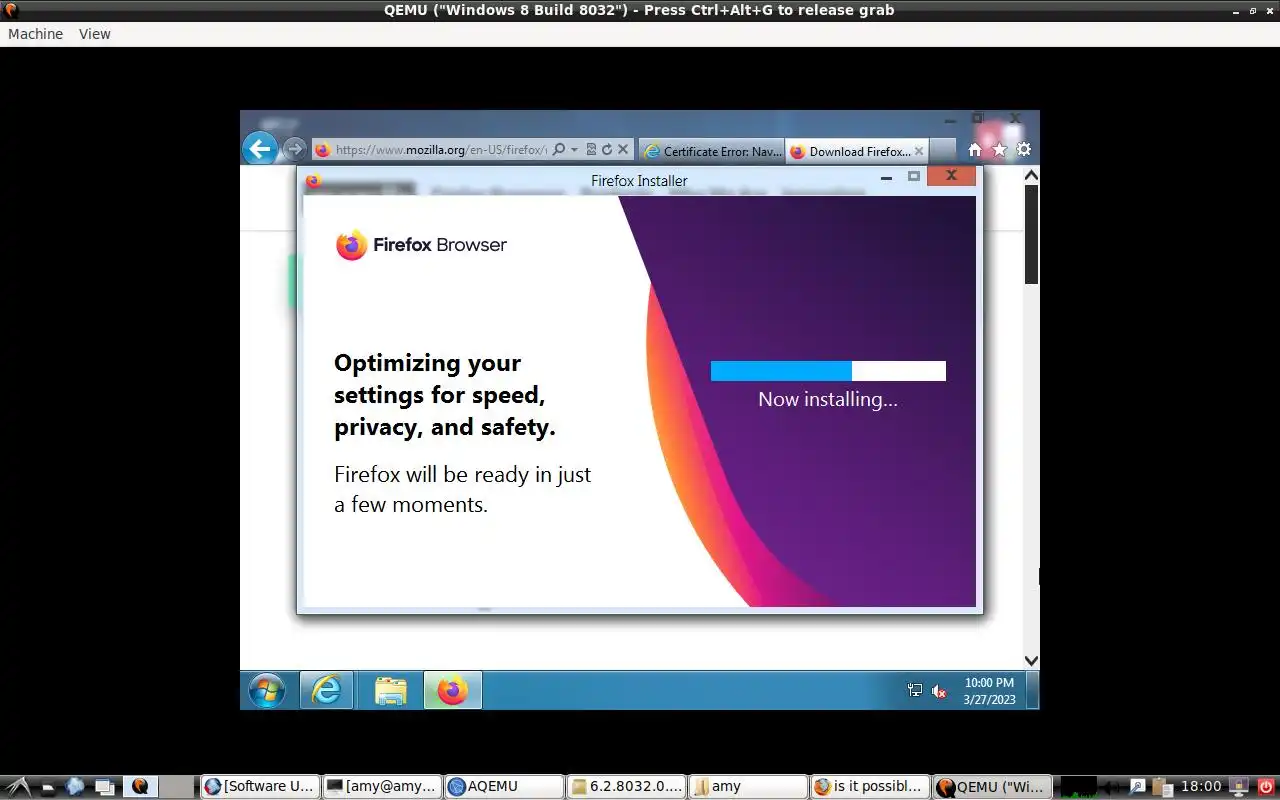Open the Windows Start orb
Viewport: 1280px width, 800px height.
pos(267,690)
